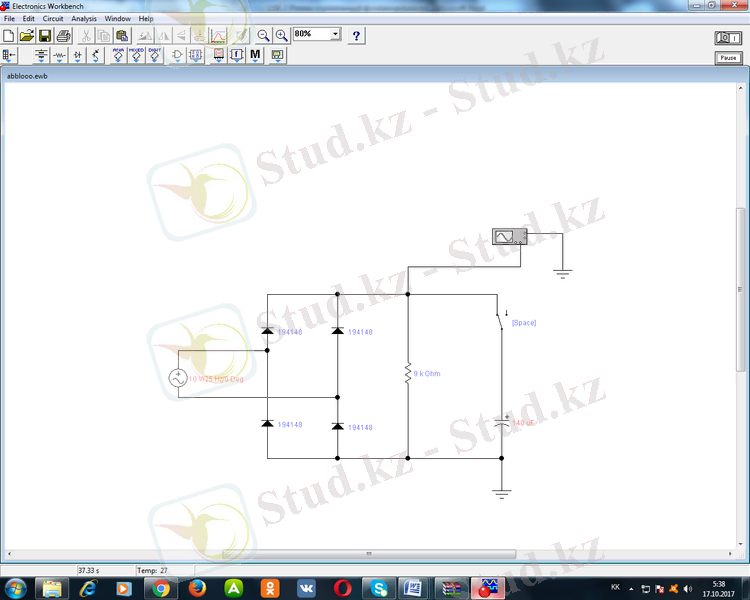Open Opera browser from taskbar

coord(342,588)
